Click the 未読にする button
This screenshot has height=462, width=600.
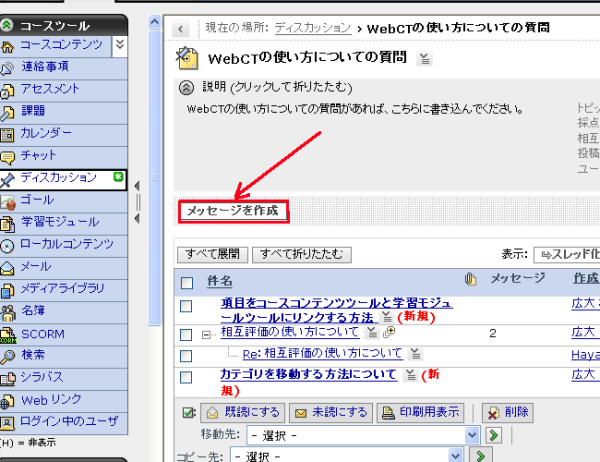pos(331,413)
